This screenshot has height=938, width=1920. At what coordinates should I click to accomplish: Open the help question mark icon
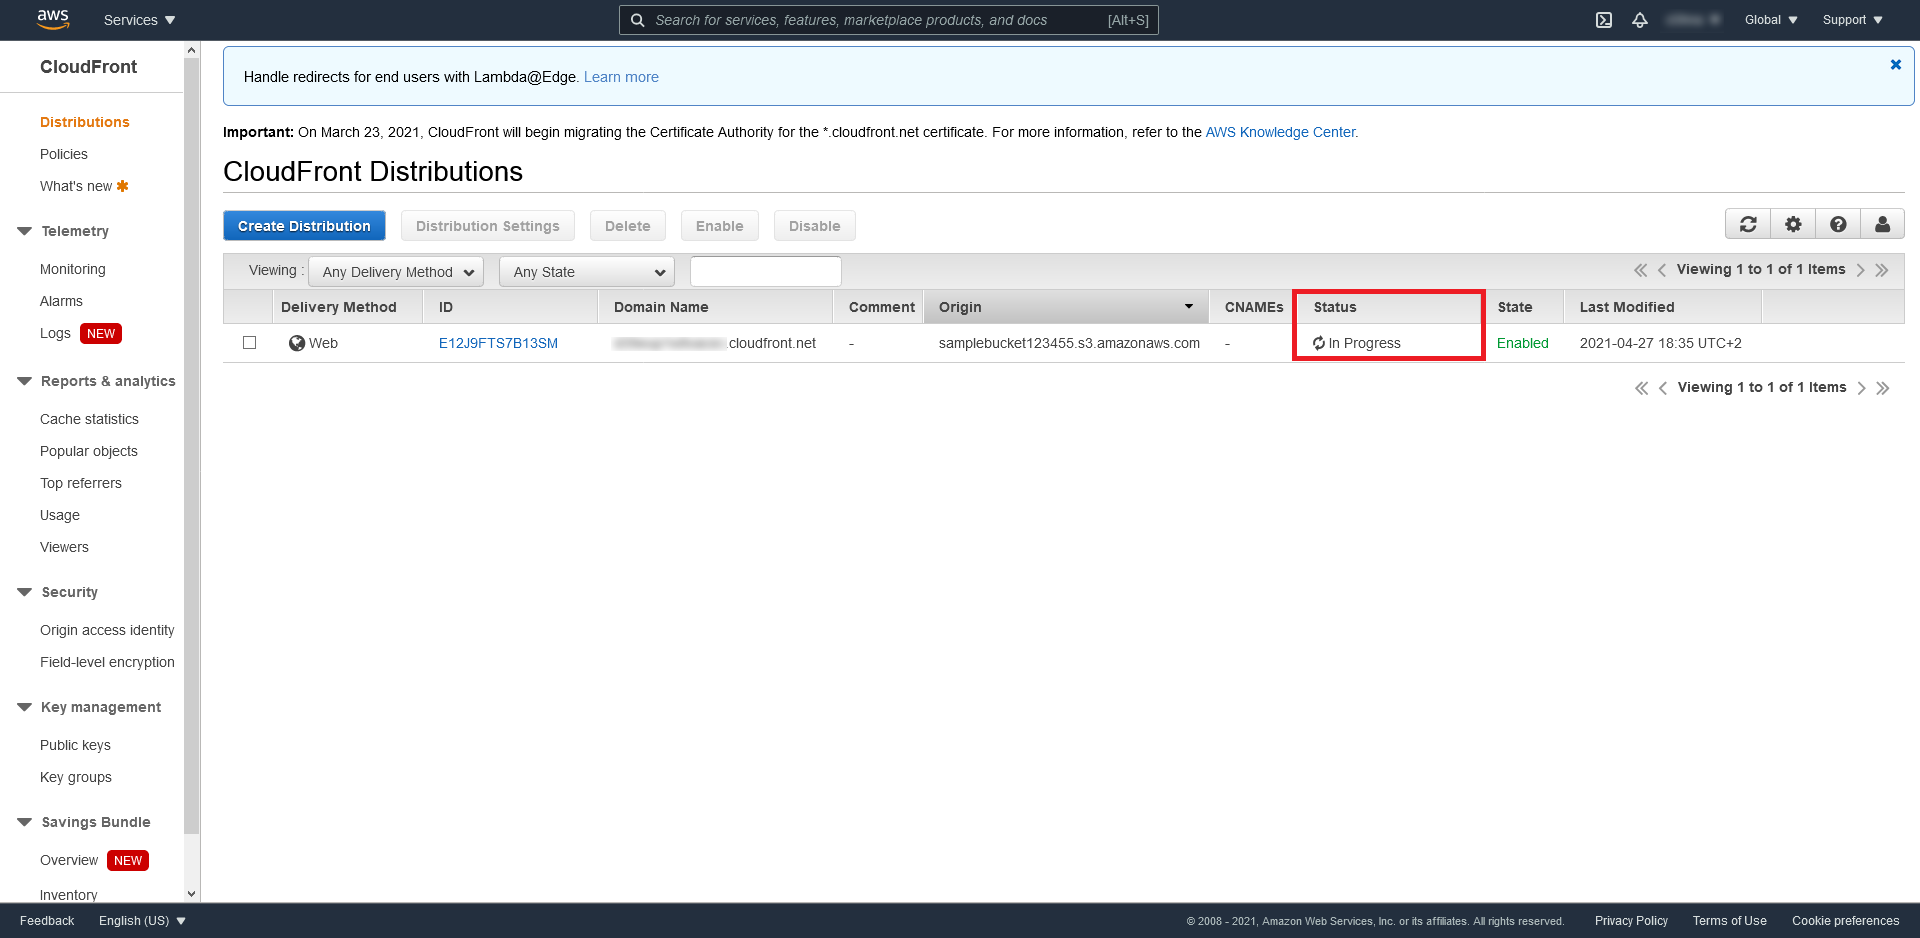point(1838,224)
